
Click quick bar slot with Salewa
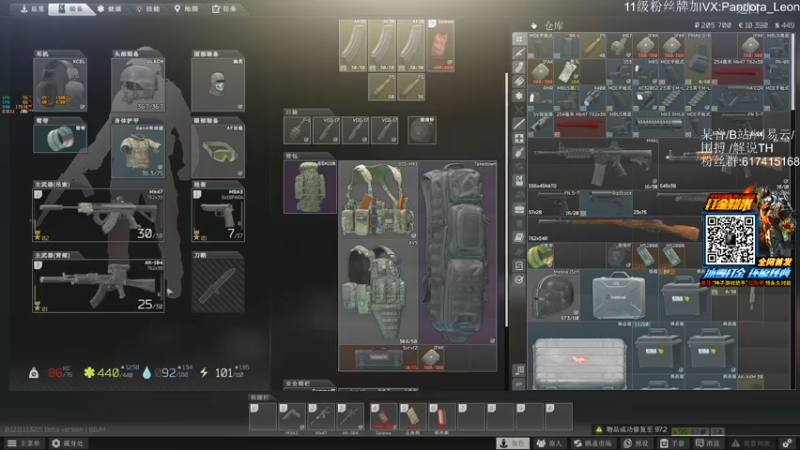coord(384,417)
